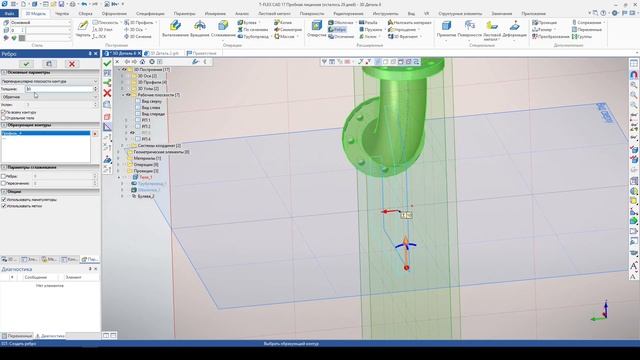Open the rib orientation dropdown under Основные параметры

coord(49,82)
